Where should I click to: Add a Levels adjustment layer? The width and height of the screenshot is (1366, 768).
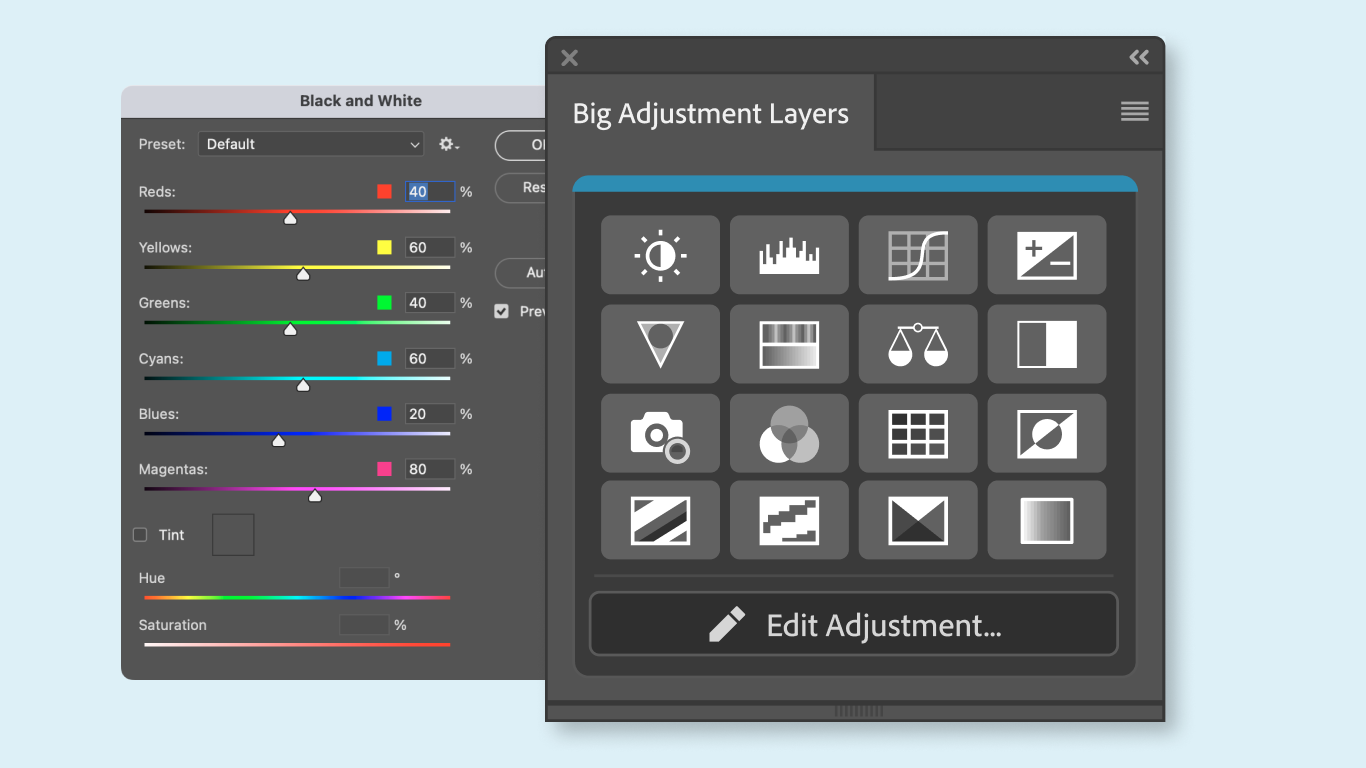[x=789, y=255]
